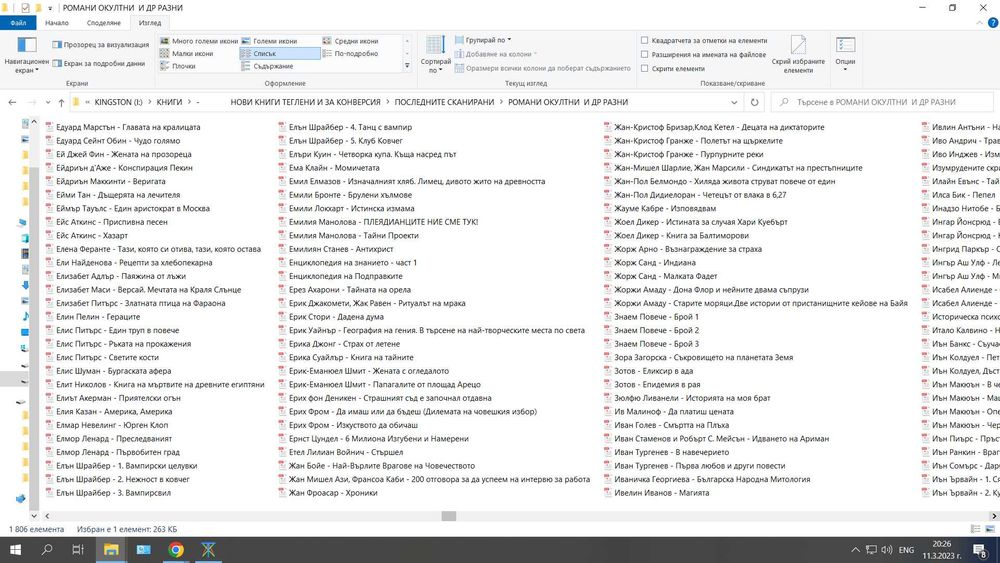Open Windows Start menu

click(15, 550)
